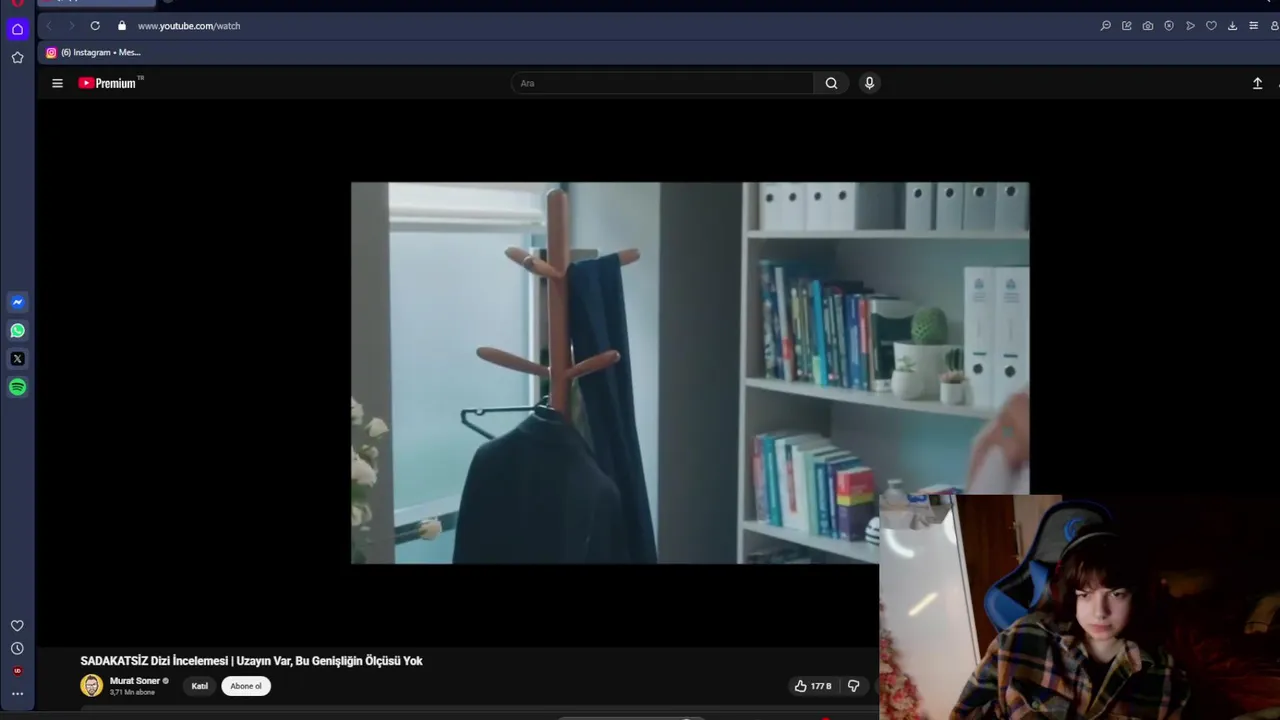Open Messenger in the sidebar
The height and width of the screenshot is (720, 1280).
coord(17,302)
